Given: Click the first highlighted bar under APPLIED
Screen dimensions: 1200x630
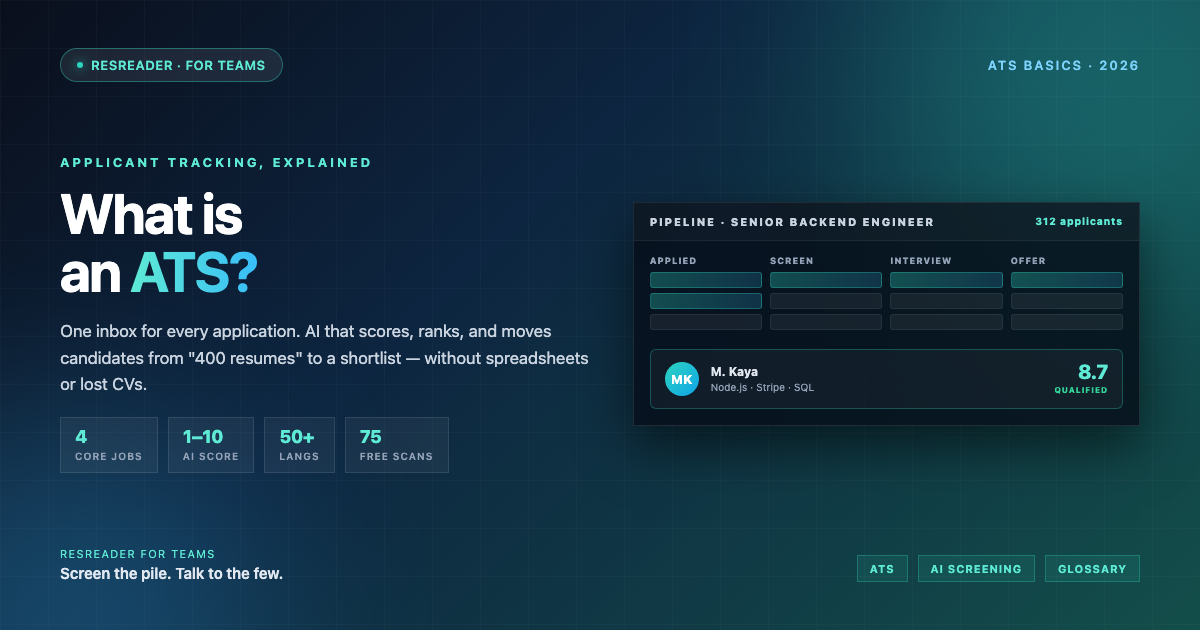Looking at the screenshot, I should 706,280.
